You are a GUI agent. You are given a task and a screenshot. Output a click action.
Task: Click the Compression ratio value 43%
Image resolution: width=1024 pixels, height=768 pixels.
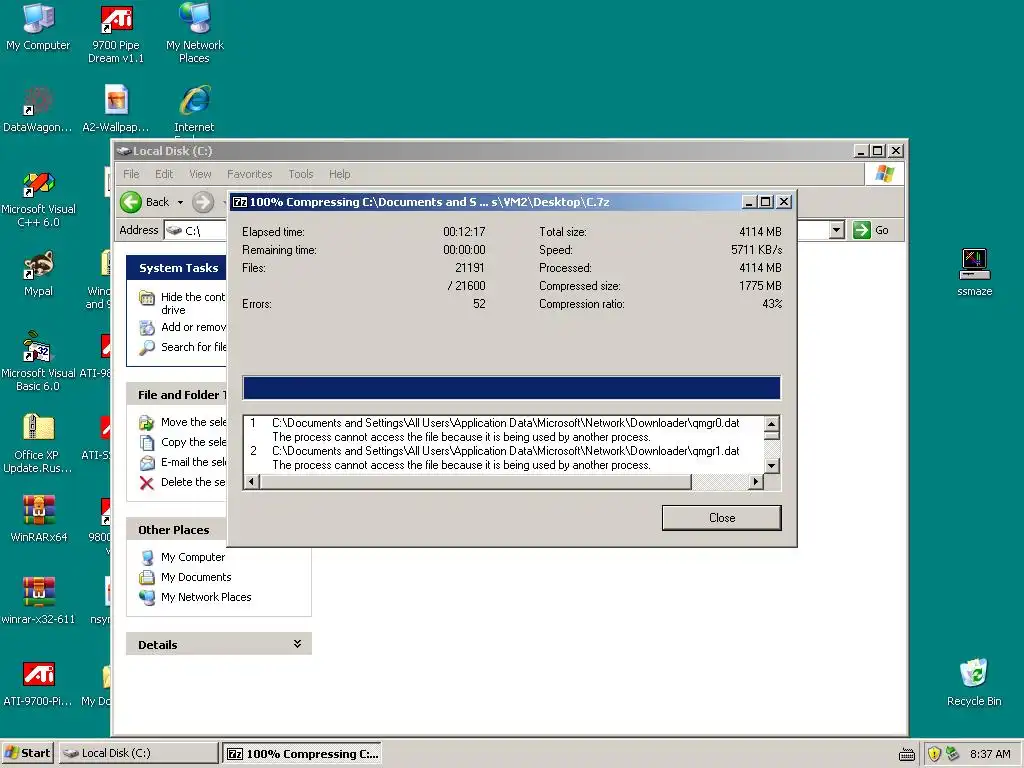point(772,304)
